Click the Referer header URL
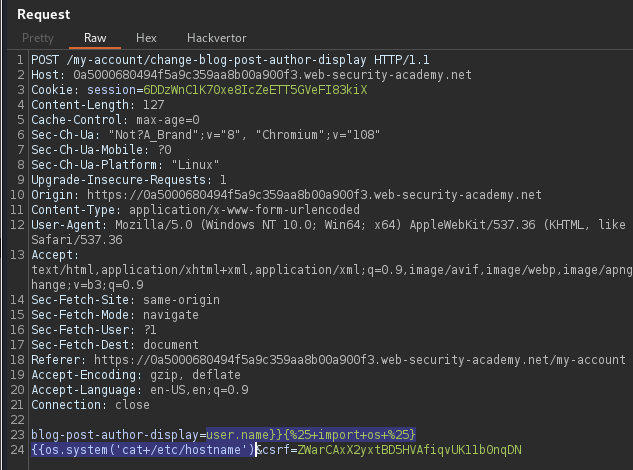This screenshot has height=470, width=633. (360, 360)
